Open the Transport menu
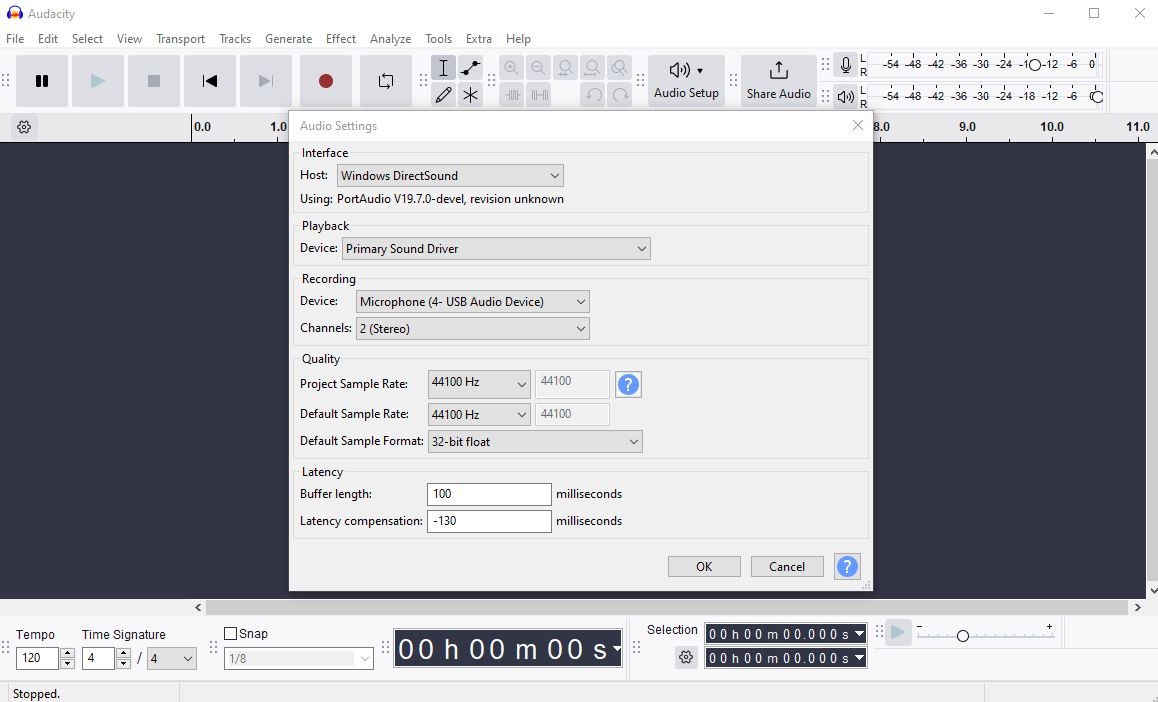The image size is (1158, 702). [180, 38]
